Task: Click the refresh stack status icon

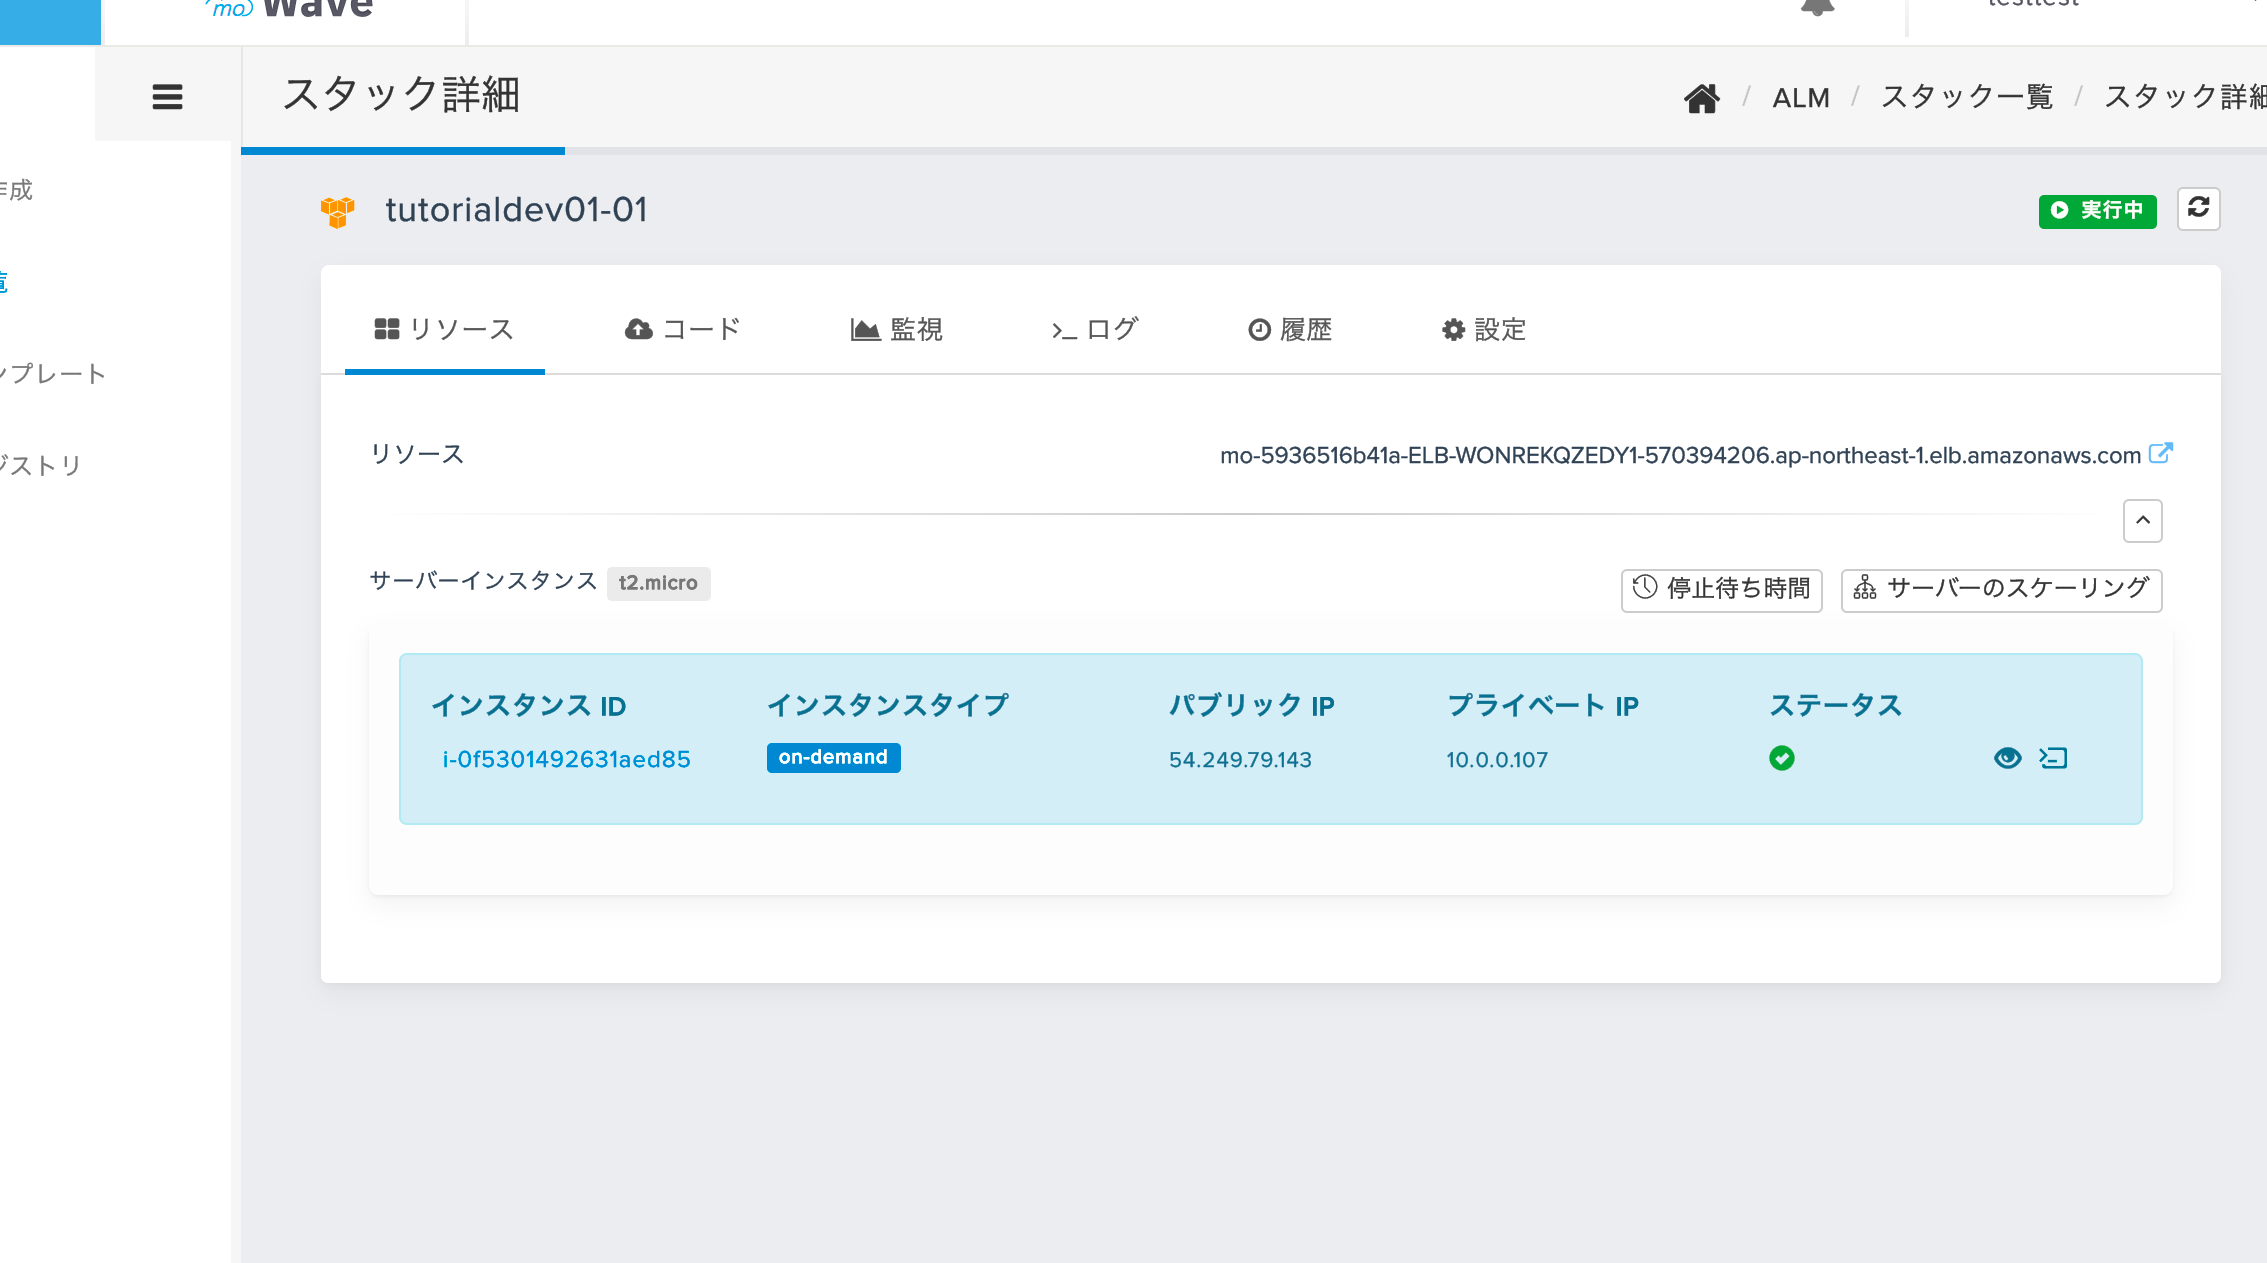Action: 2198,208
